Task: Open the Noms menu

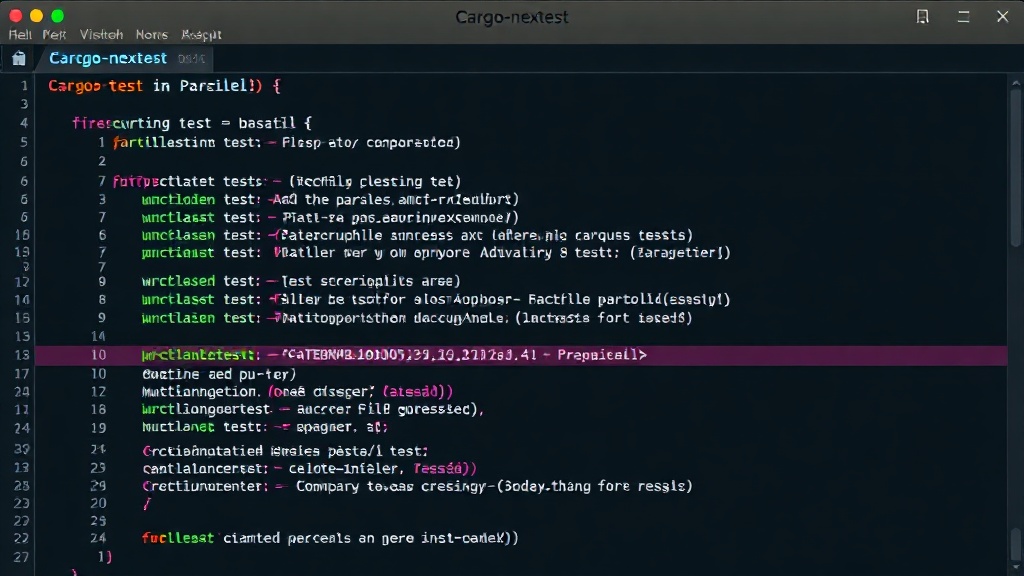Action: (152, 35)
